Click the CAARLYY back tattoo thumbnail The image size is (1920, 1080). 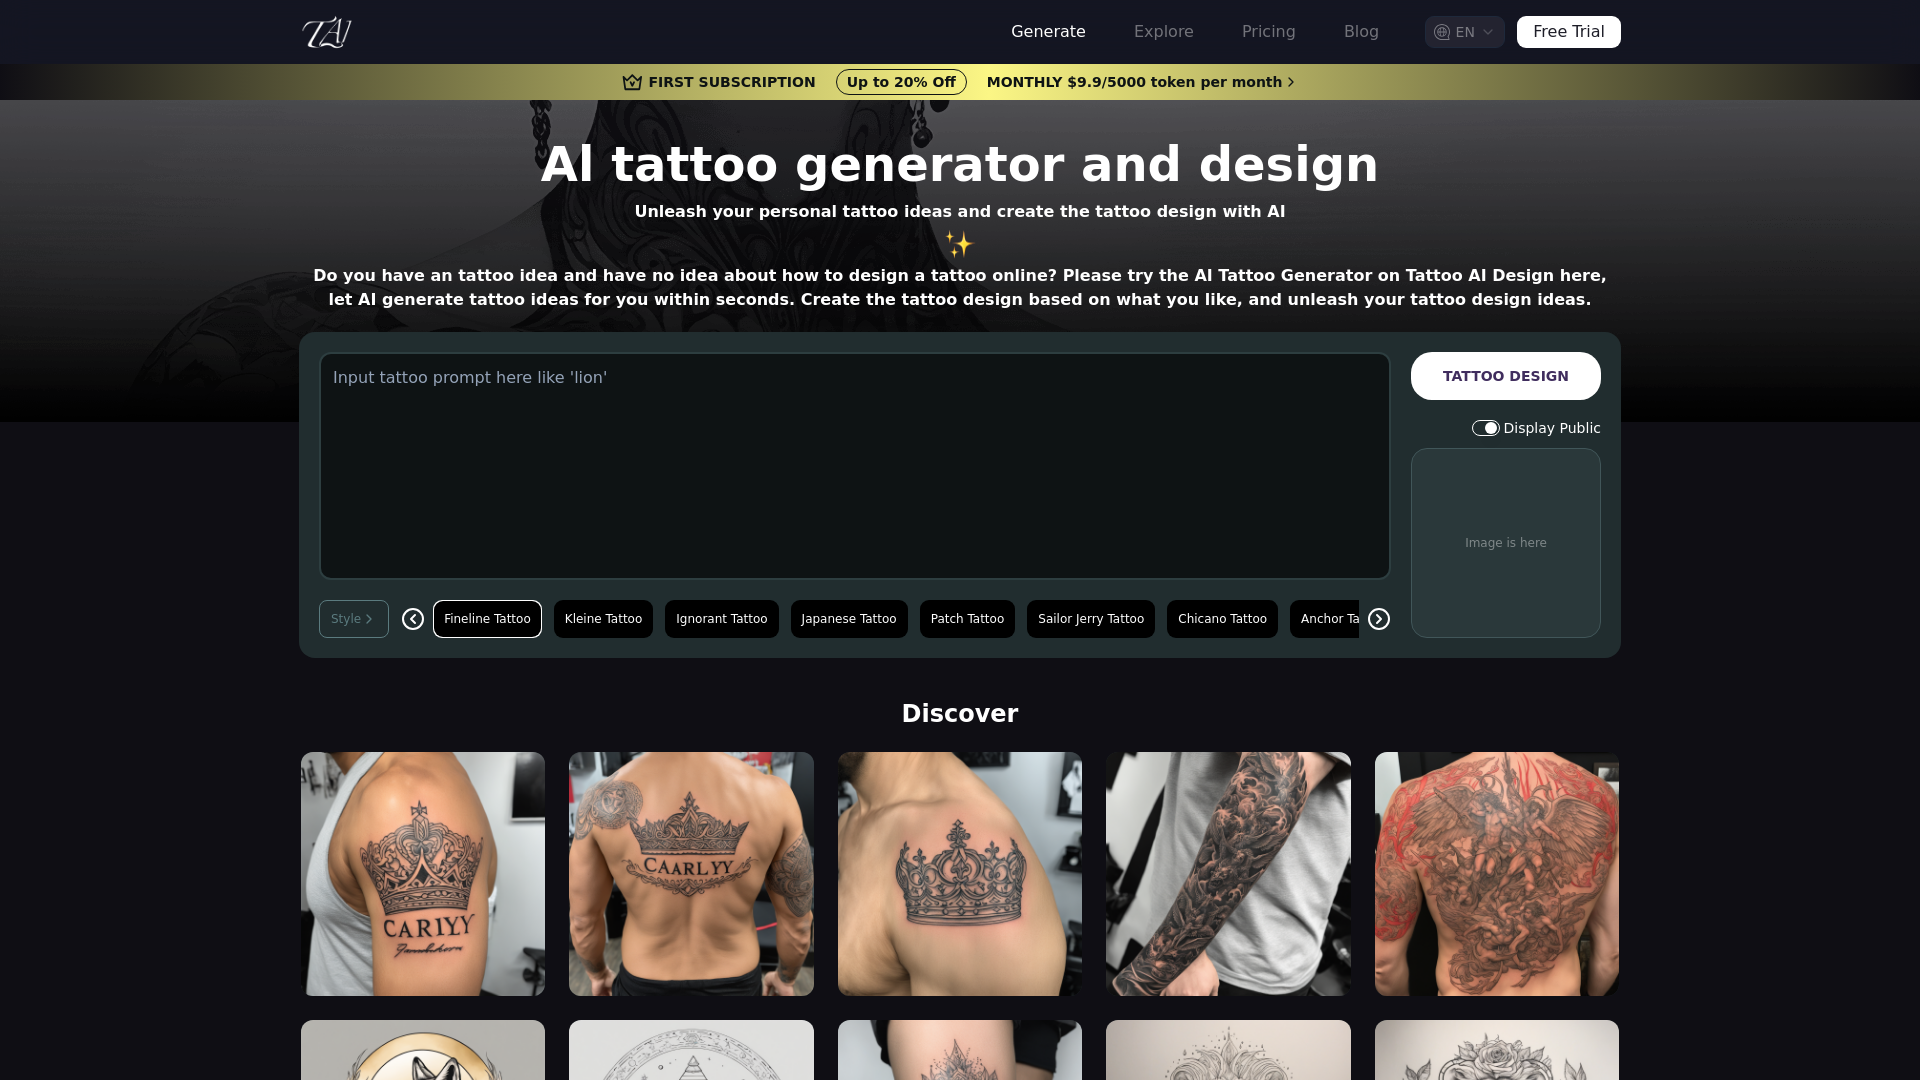691,873
